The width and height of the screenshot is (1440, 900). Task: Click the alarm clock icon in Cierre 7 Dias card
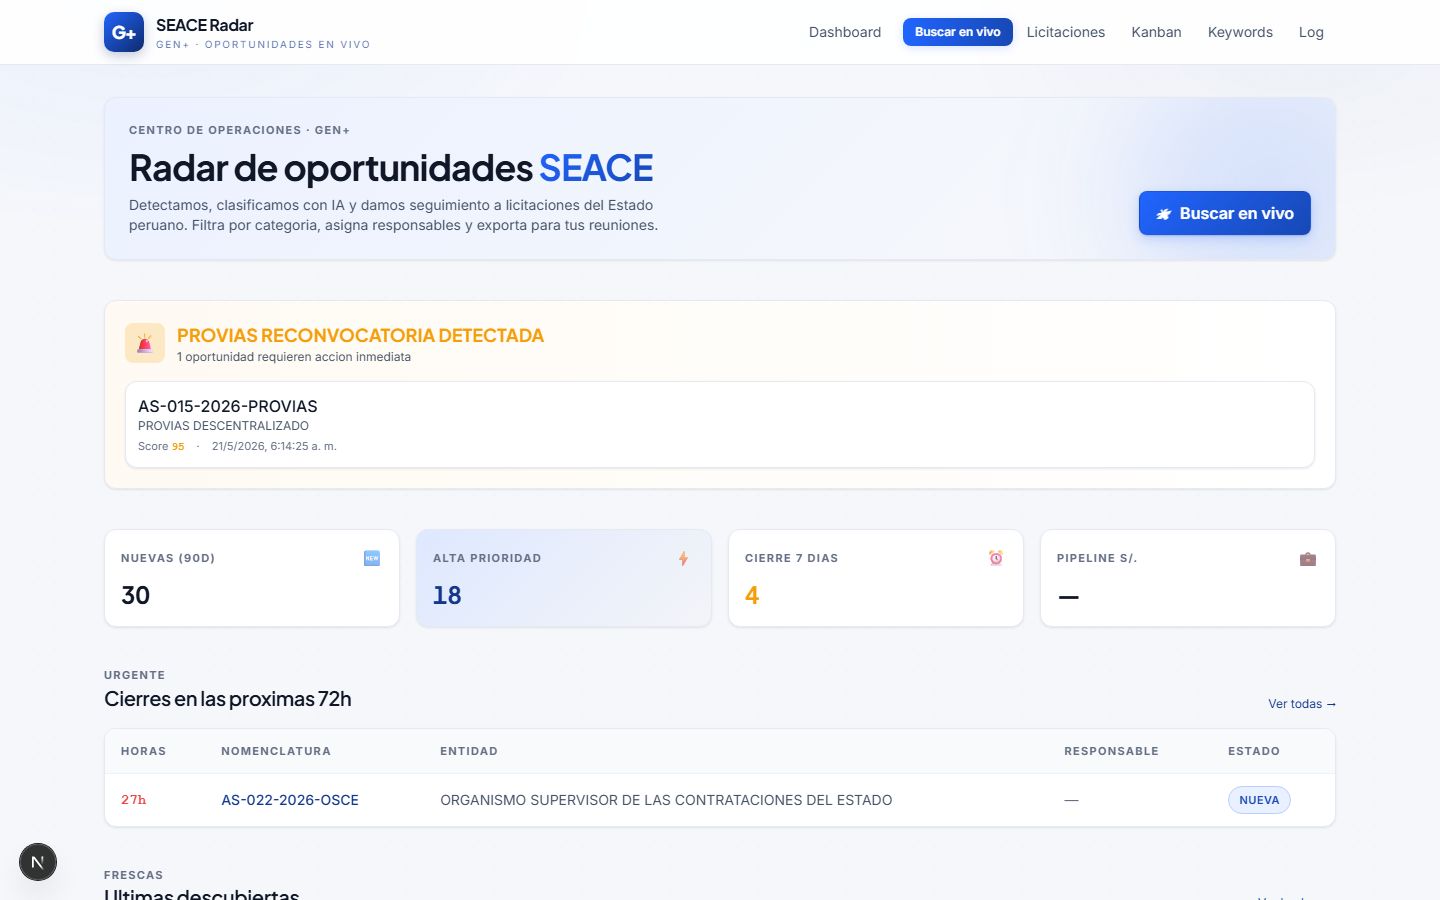[x=996, y=558]
